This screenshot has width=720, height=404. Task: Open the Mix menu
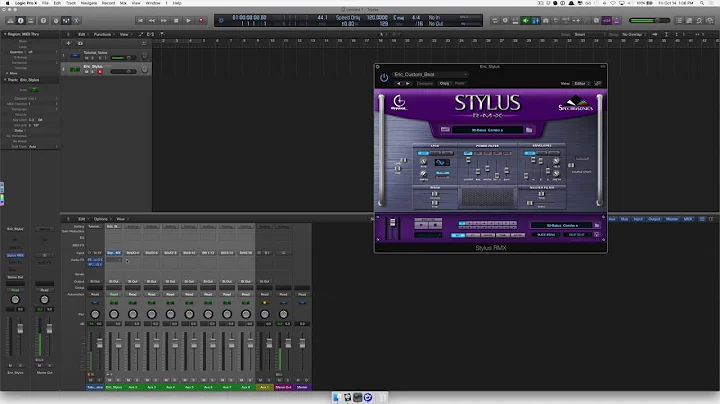(123, 3)
